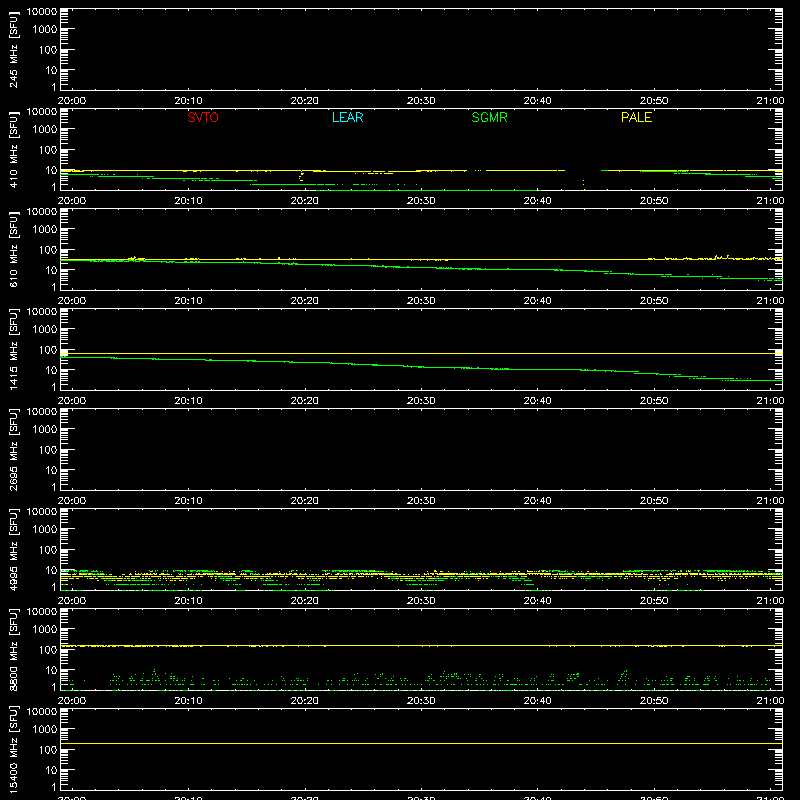Click 20:00 on the 245 MHz time axis

pyautogui.click(x=71, y=101)
